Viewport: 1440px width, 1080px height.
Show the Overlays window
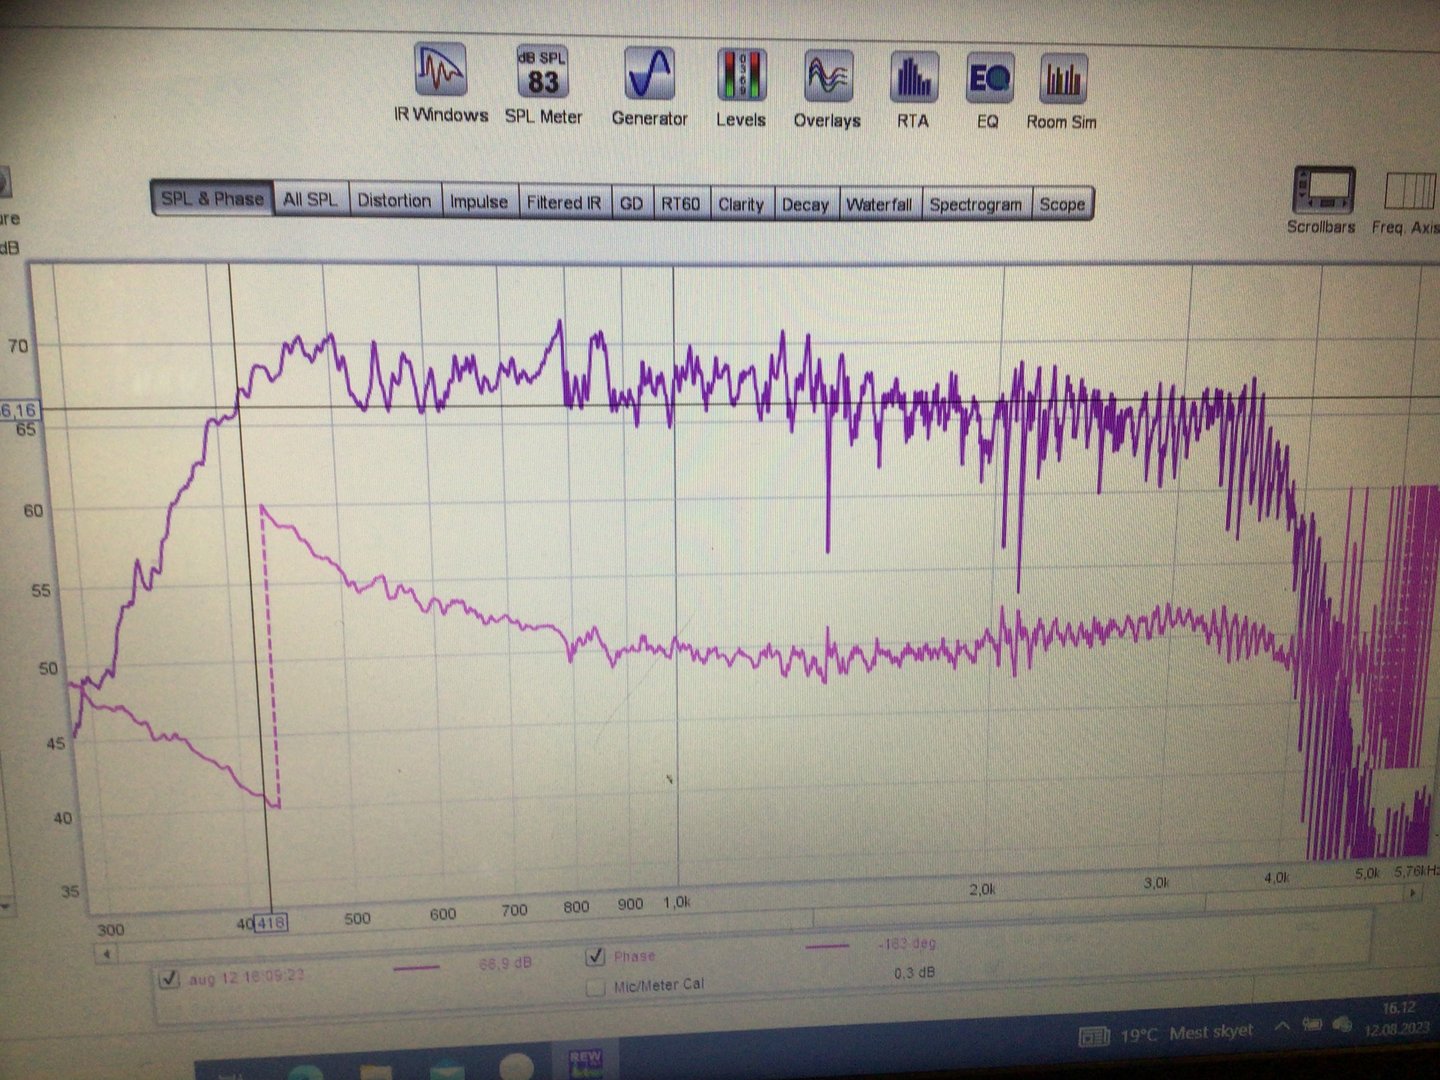(827, 90)
